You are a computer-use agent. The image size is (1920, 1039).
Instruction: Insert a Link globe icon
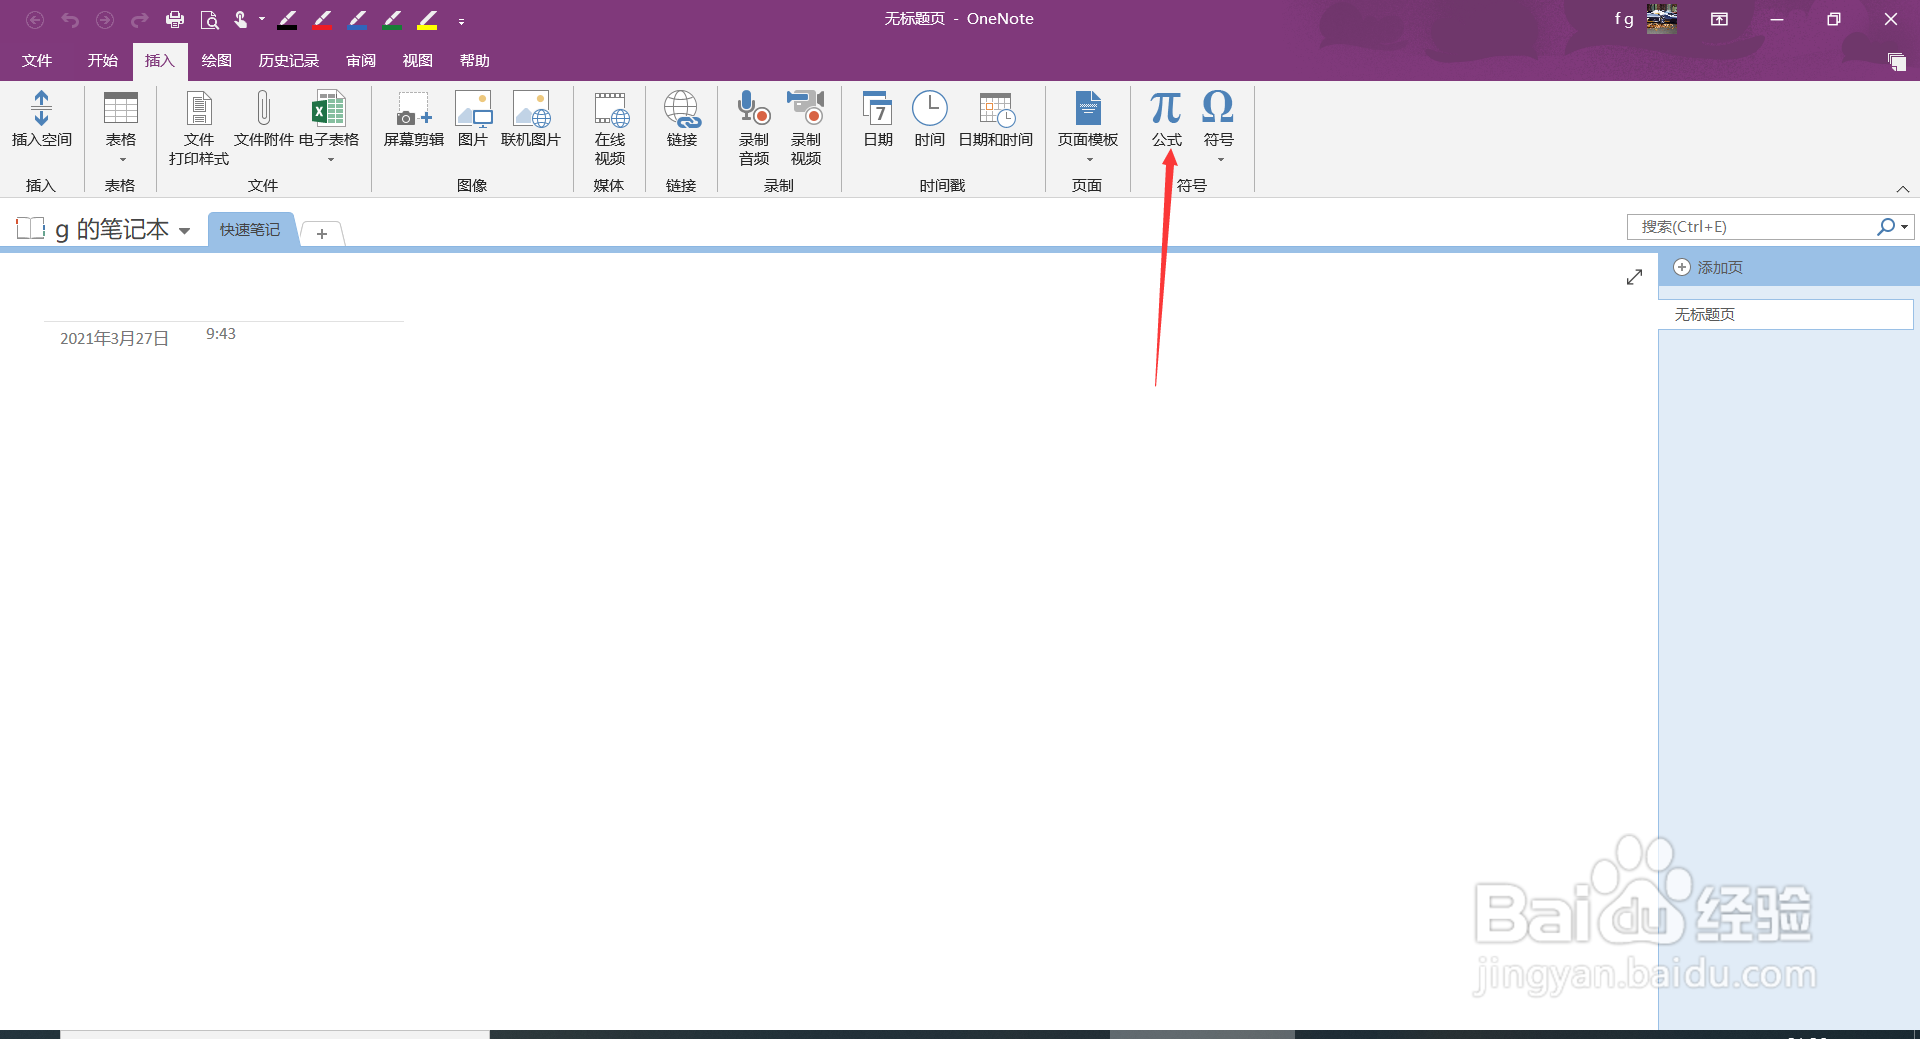pos(682,108)
